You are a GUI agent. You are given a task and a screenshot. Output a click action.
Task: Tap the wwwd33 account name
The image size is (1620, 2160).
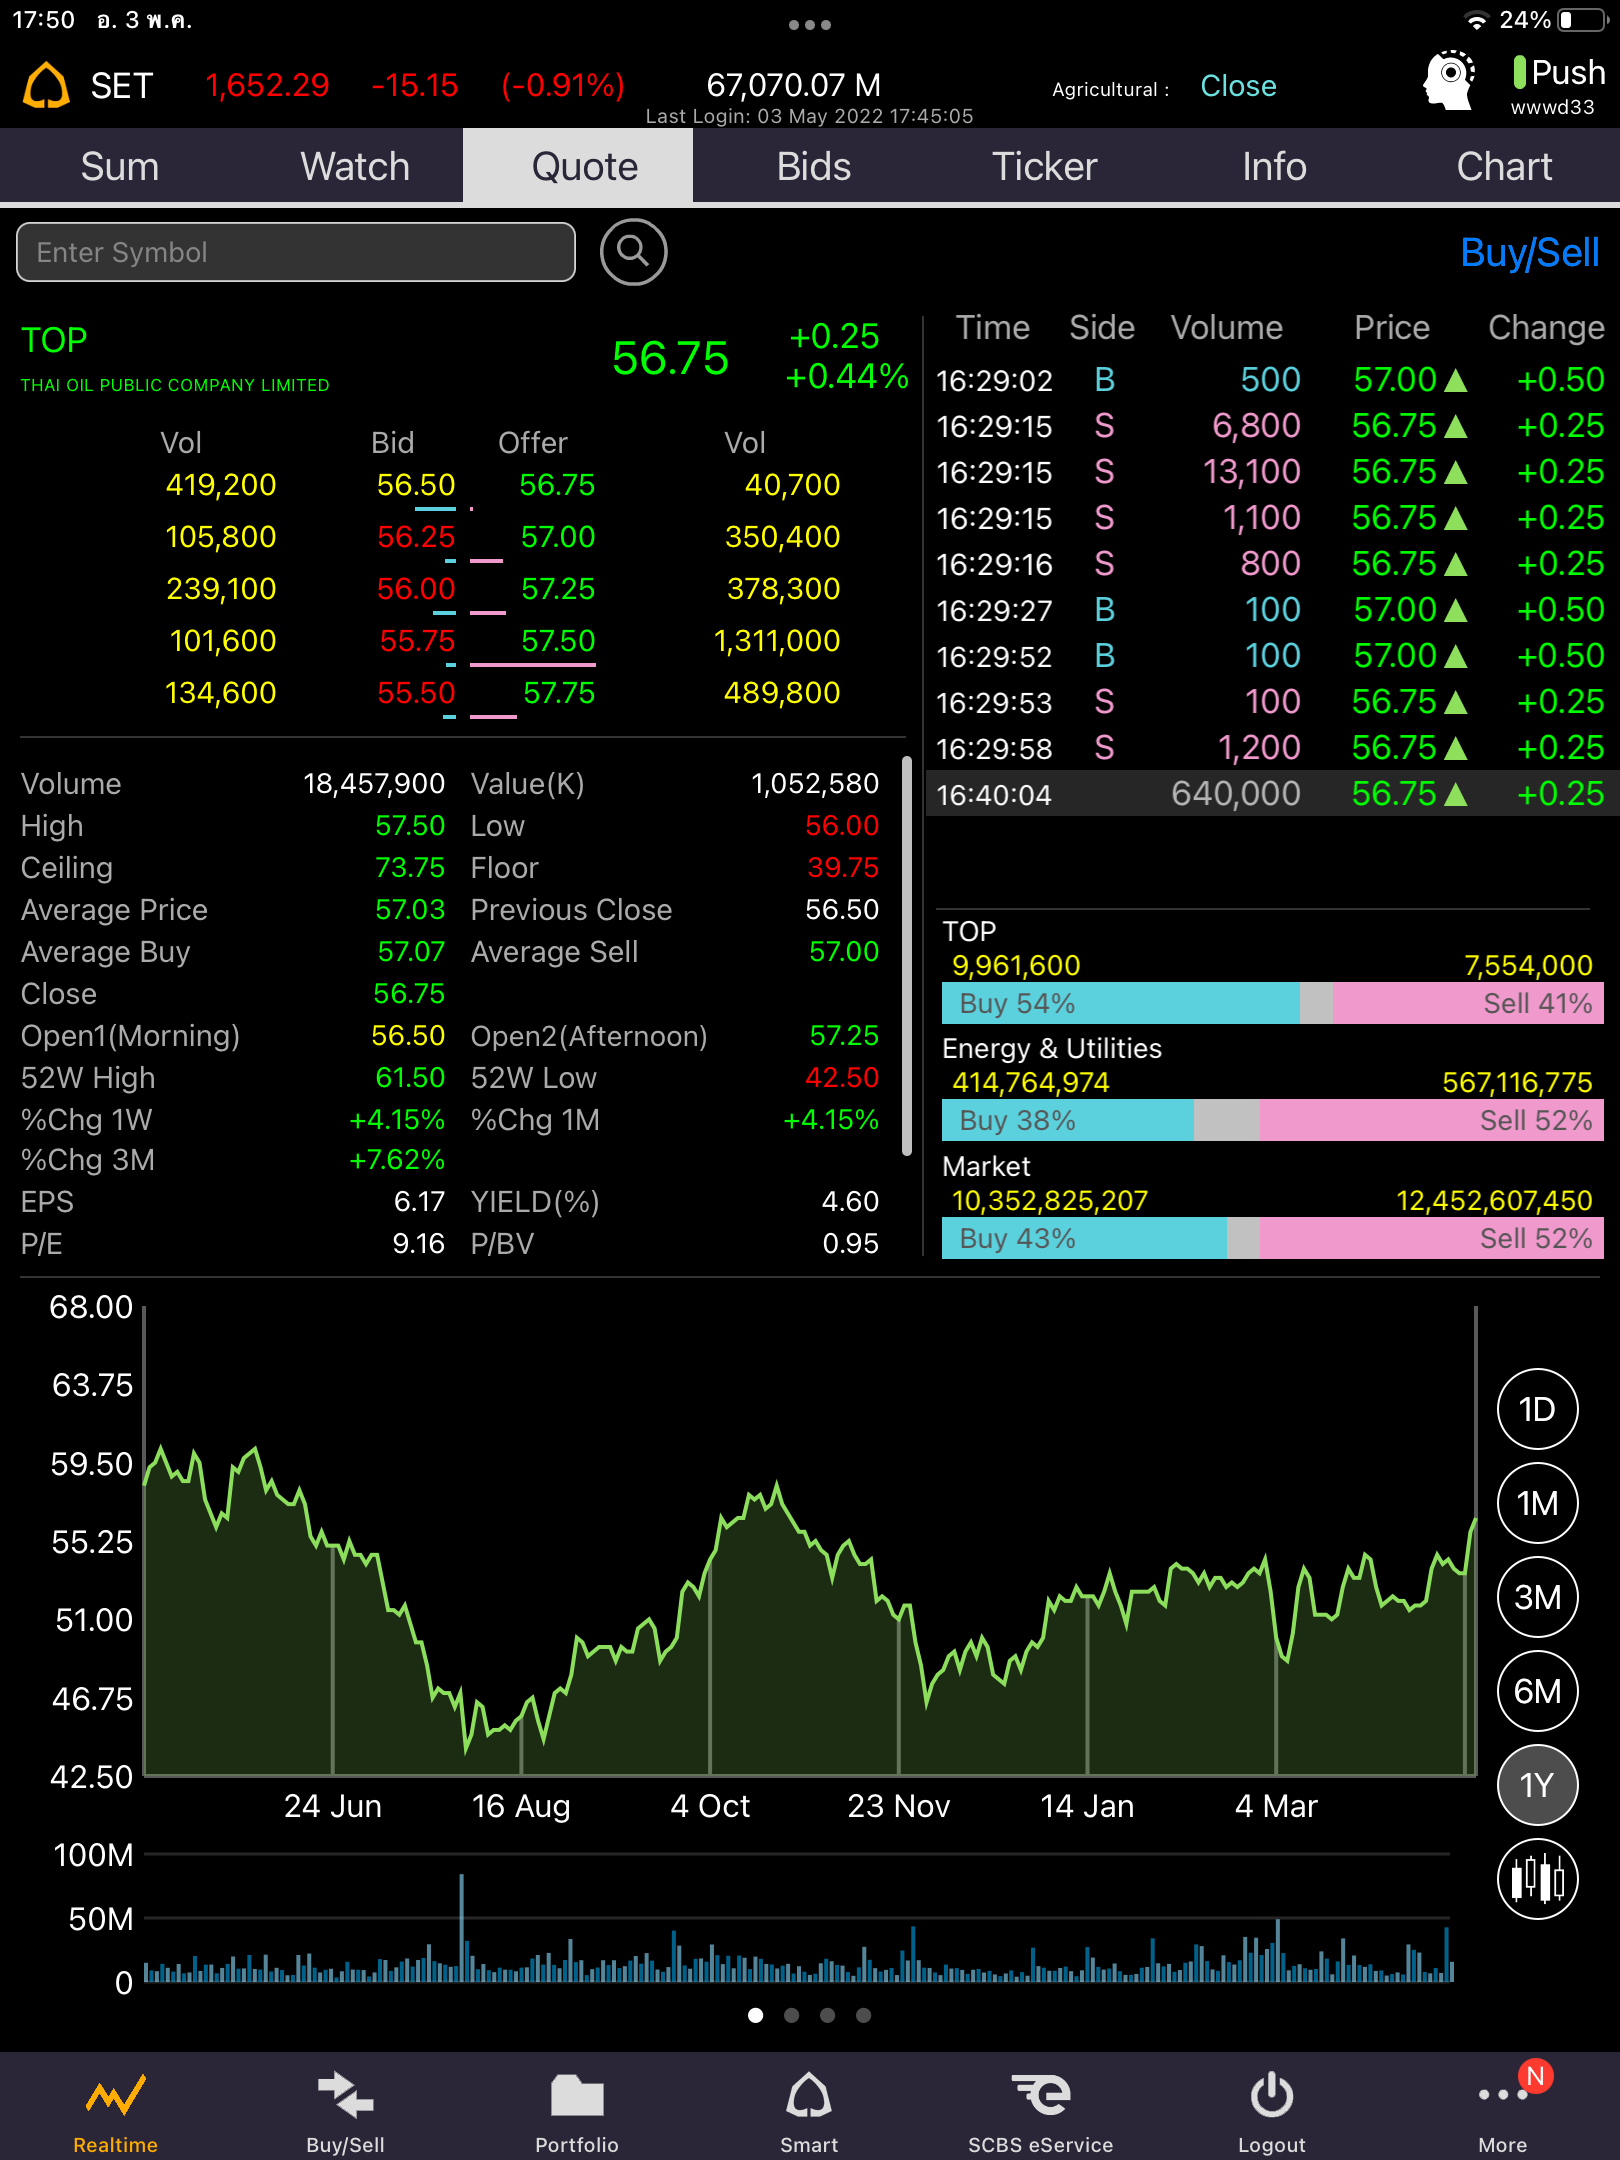tap(1552, 107)
